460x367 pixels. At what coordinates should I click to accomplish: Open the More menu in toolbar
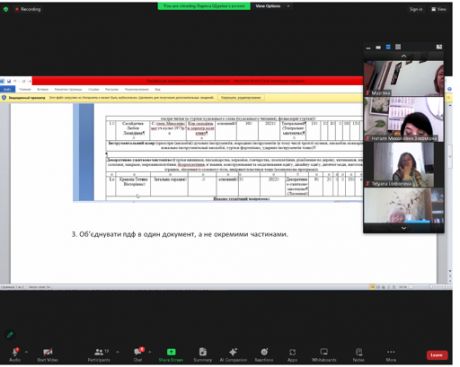(x=391, y=354)
